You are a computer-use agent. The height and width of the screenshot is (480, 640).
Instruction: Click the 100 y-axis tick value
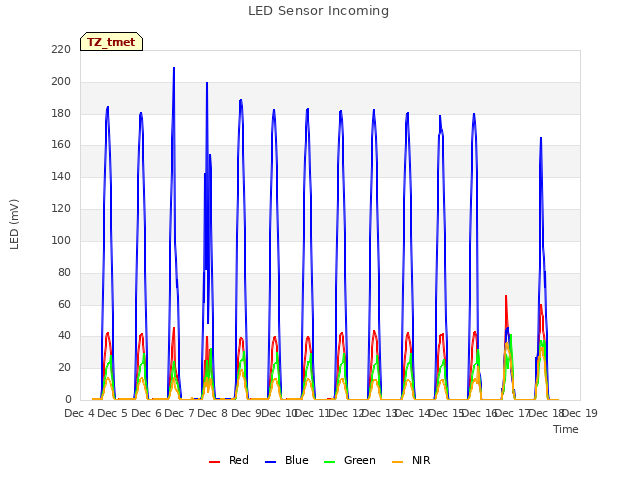coord(61,240)
